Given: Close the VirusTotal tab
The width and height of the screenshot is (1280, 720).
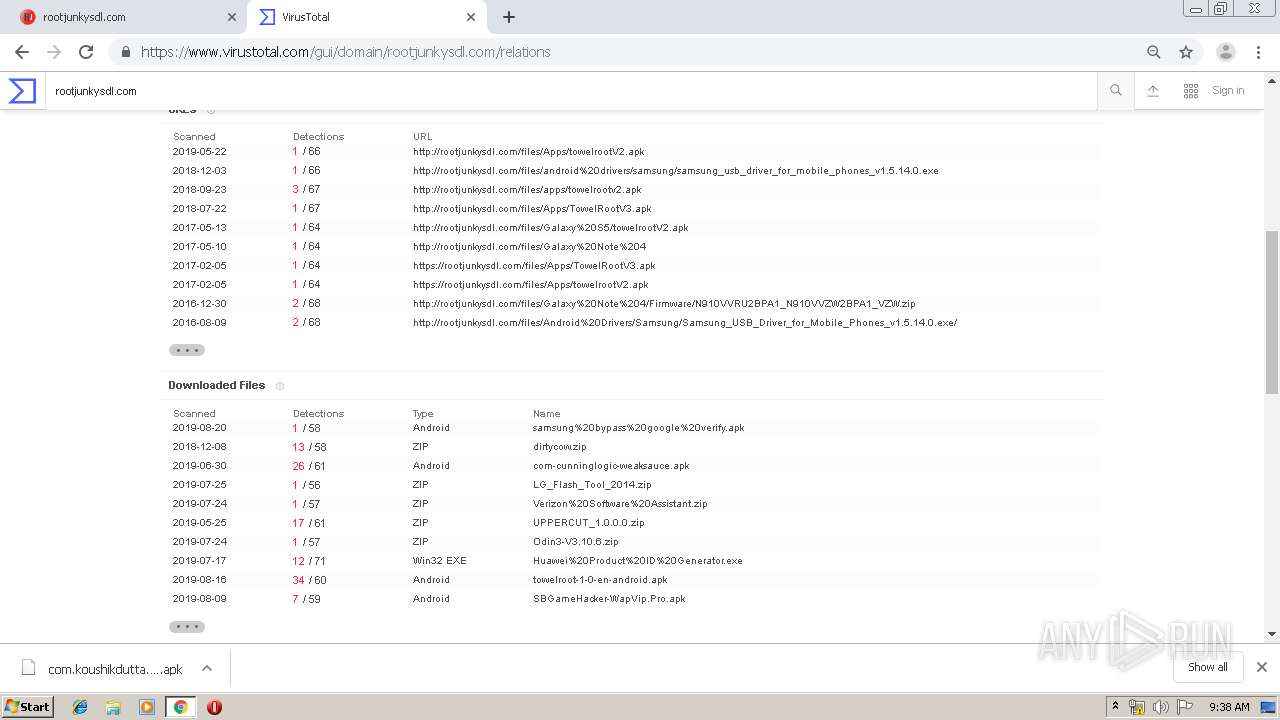Looking at the screenshot, I should [x=471, y=17].
